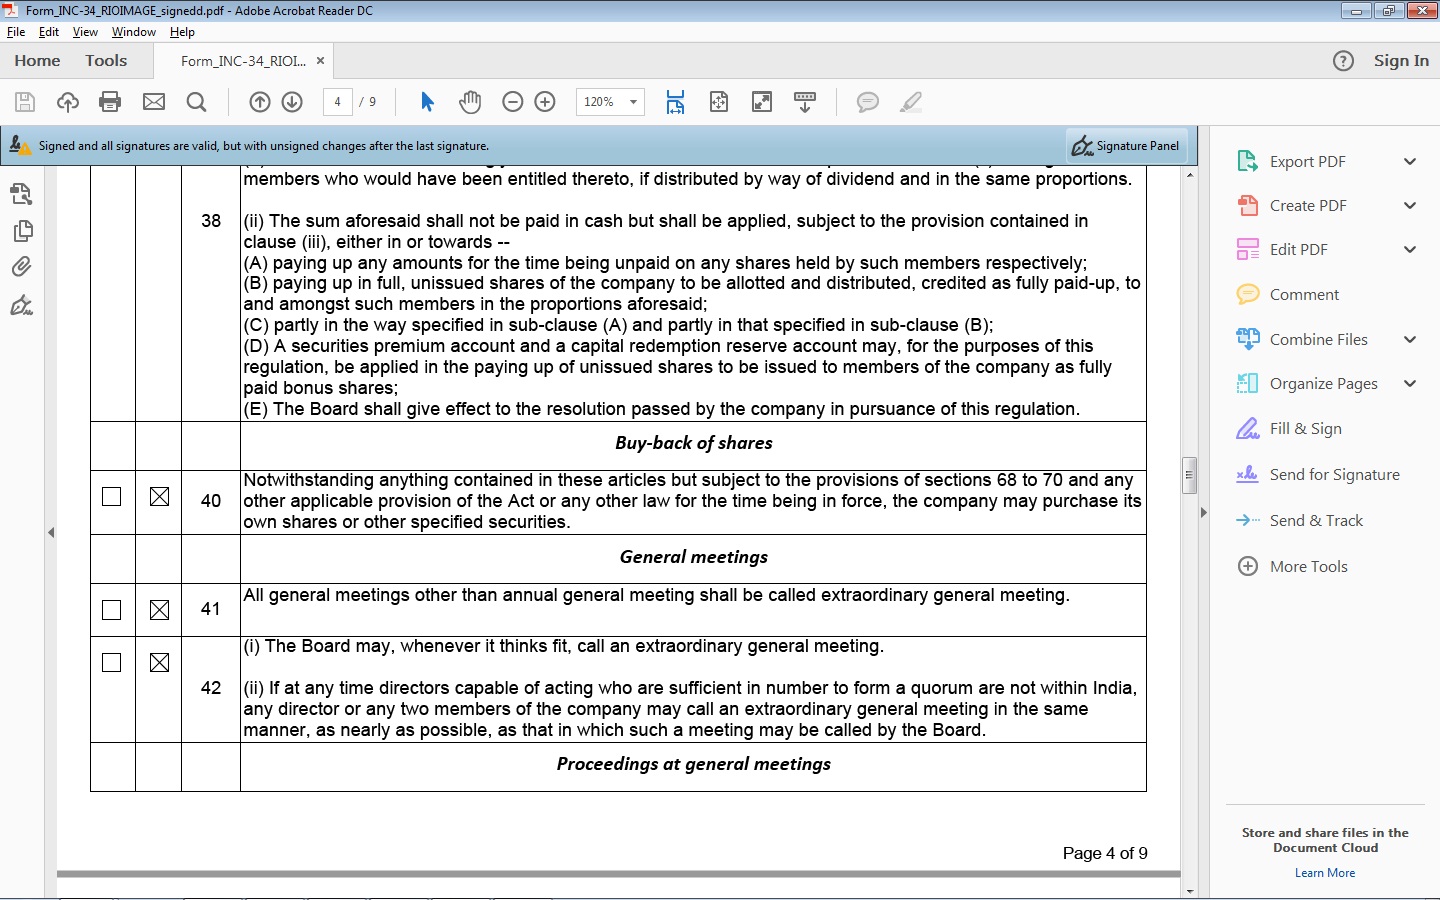Open the Print dialog
The width and height of the screenshot is (1440, 900).
pos(110,101)
